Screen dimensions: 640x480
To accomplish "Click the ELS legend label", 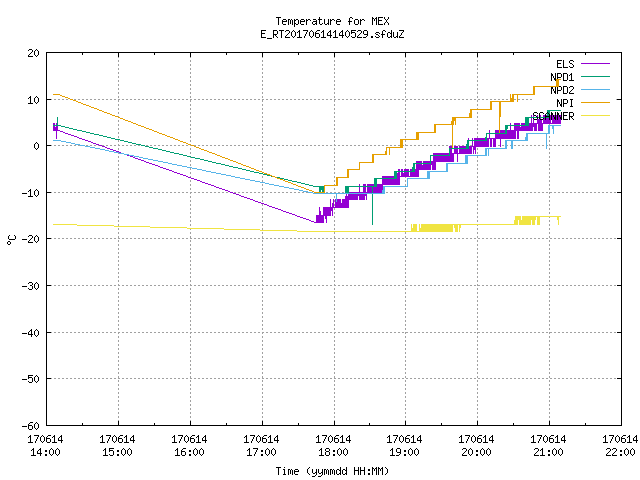I will point(565,64).
